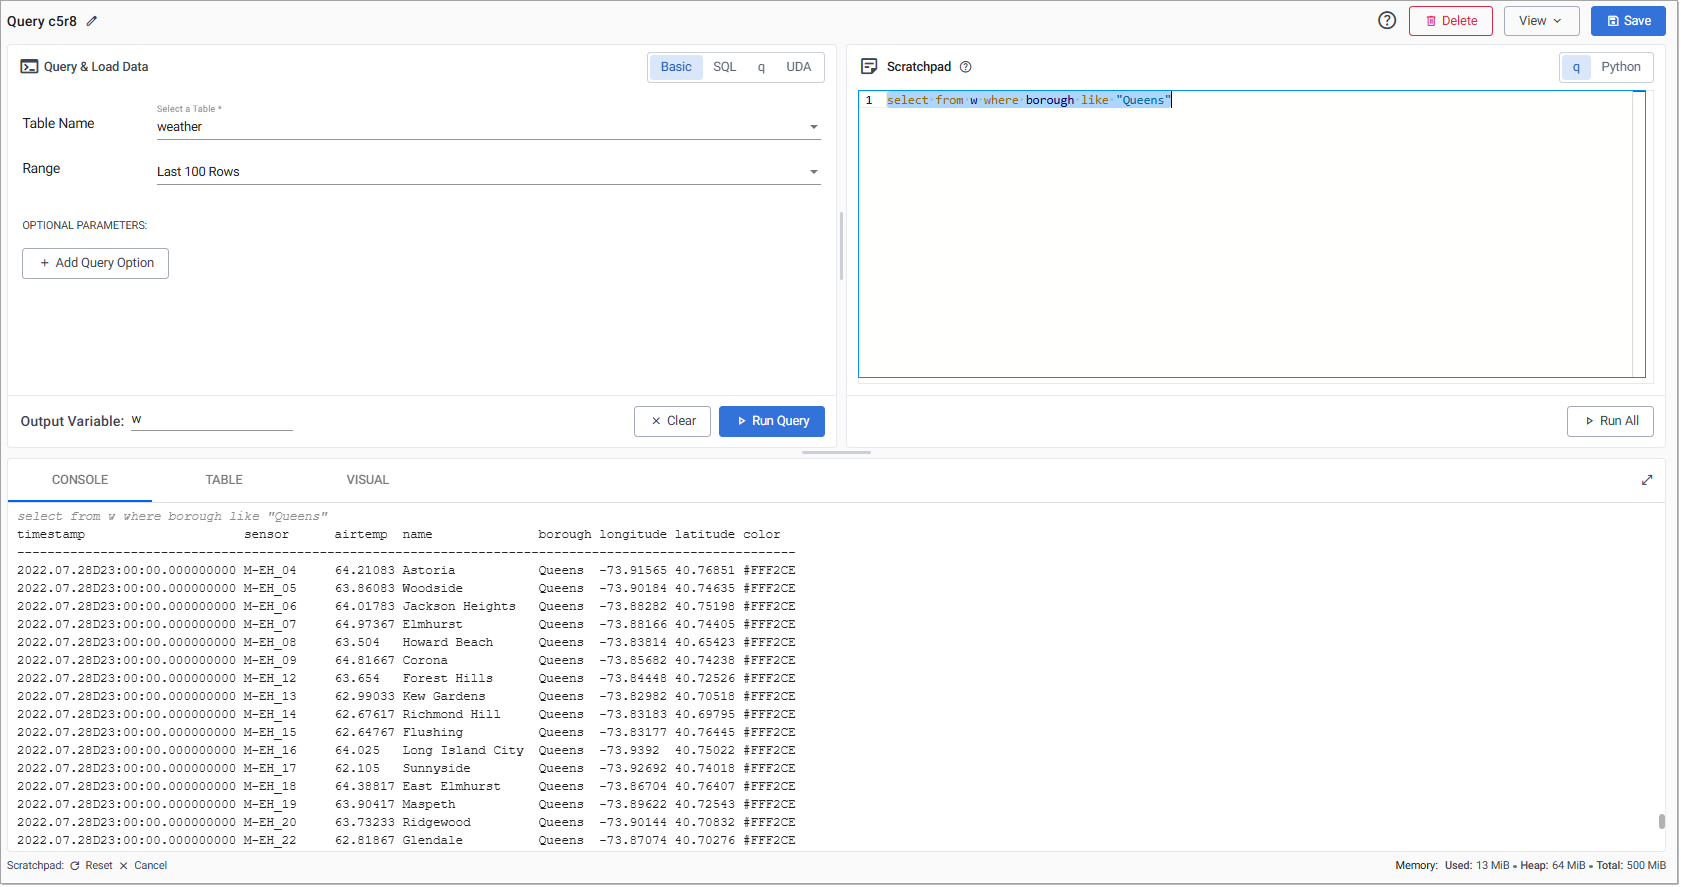The height and width of the screenshot is (887, 1681).
Task: Cancel scratchpad execution in status bar
Action: [x=143, y=866]
